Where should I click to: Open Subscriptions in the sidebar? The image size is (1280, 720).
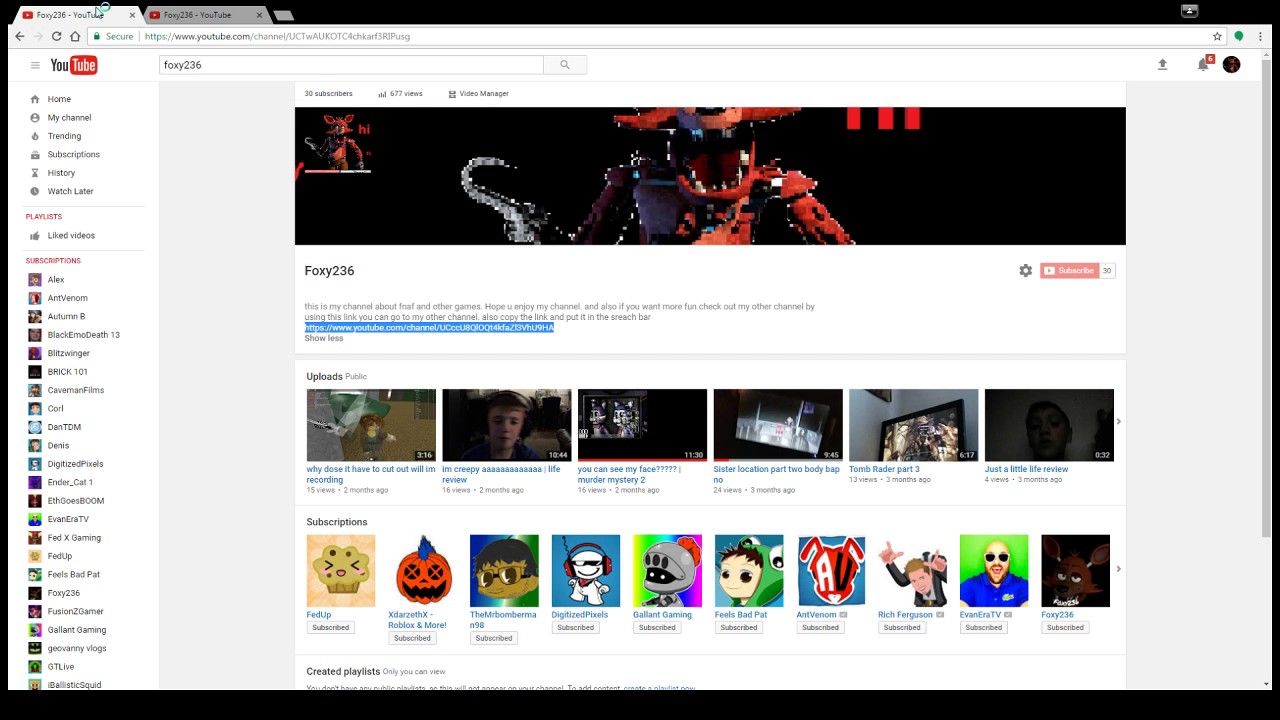(x=73, y=155)
